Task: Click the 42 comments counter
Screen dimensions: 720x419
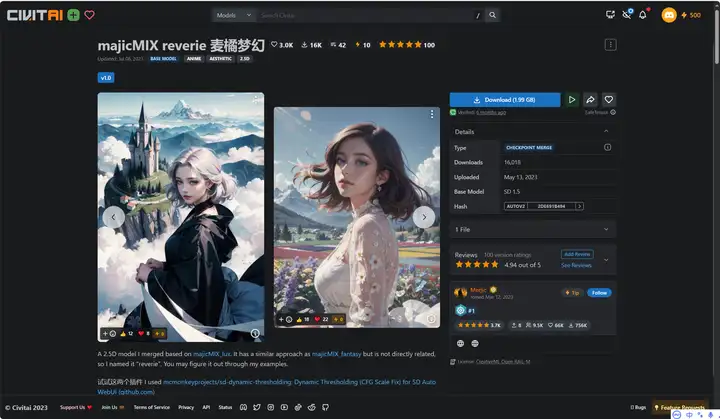Action: pyautogui.click(x=338, y=45)
